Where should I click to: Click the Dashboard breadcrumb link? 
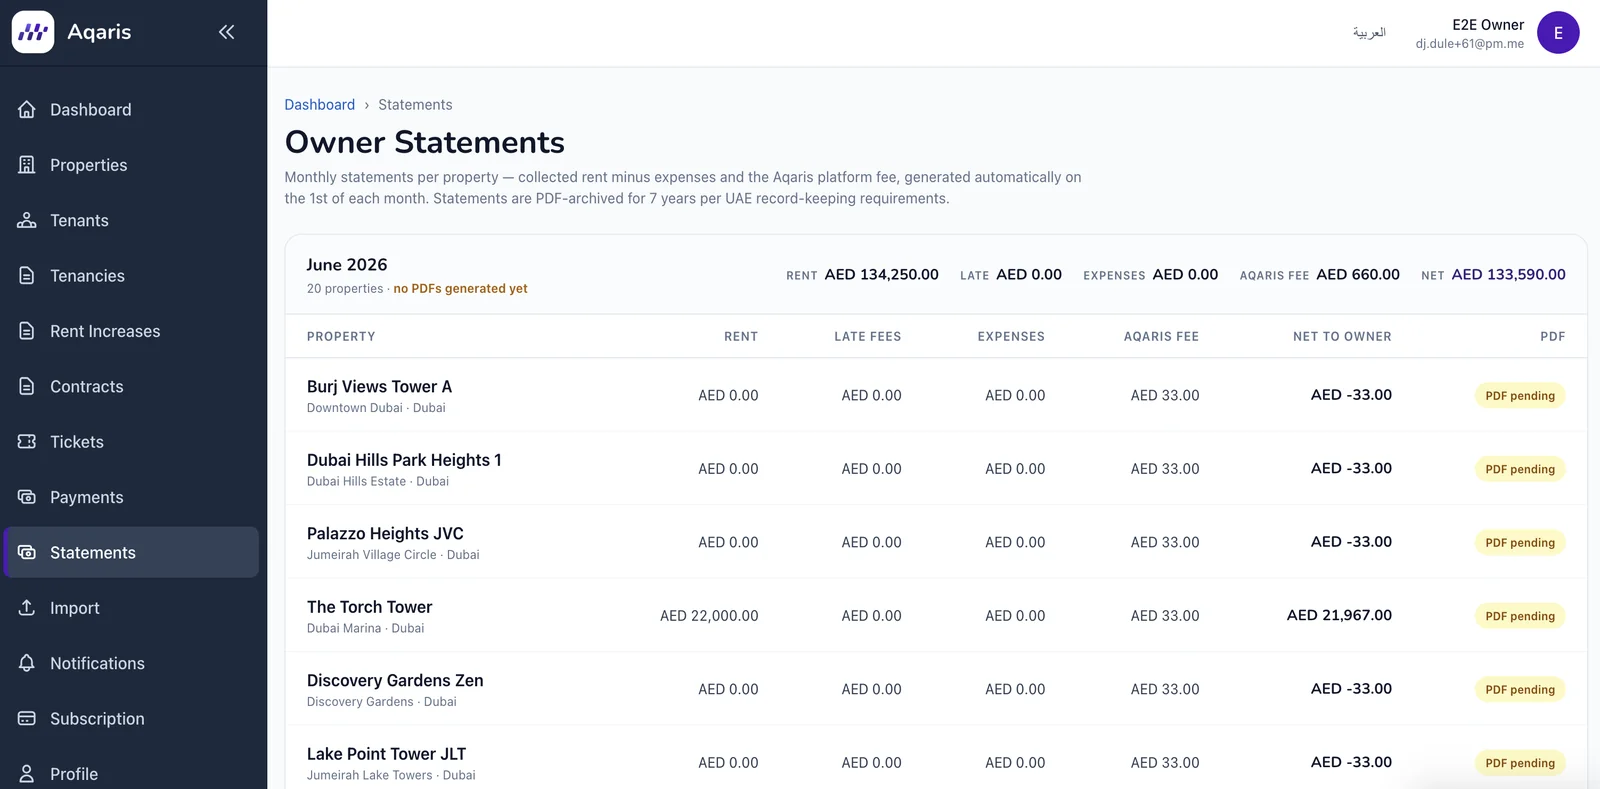point(319,104)
